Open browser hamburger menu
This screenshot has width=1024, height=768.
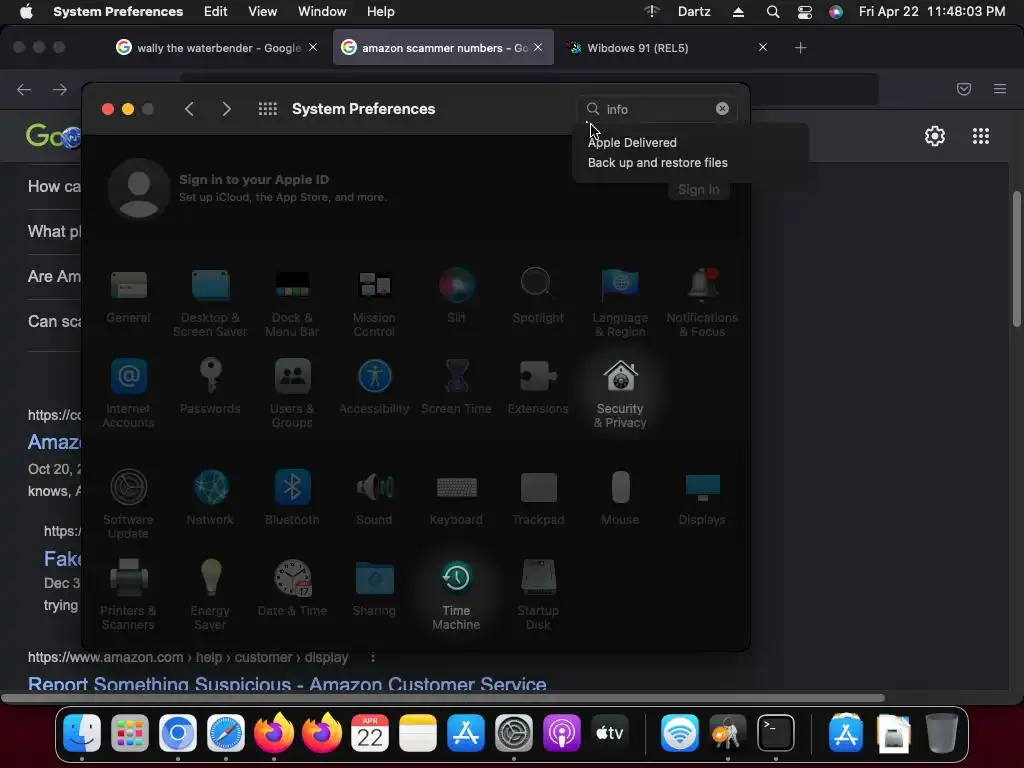(999, 89)
